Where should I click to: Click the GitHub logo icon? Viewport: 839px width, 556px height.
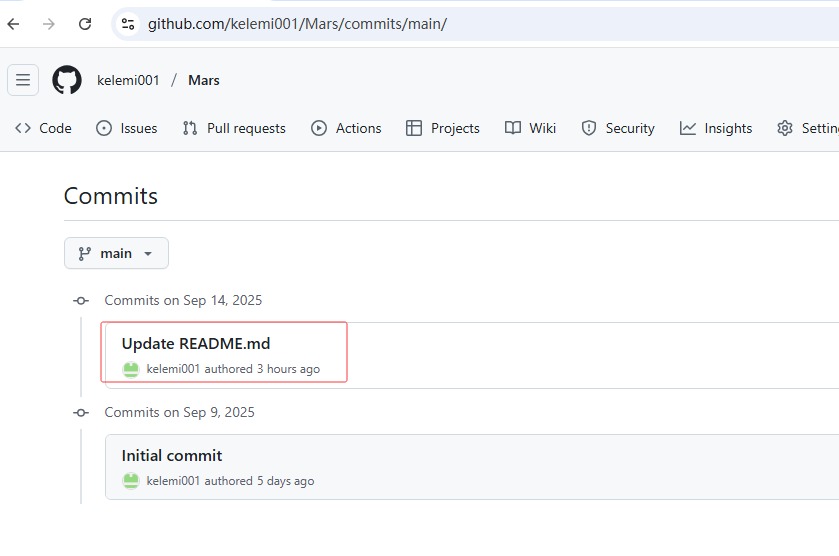click(67, 80)
